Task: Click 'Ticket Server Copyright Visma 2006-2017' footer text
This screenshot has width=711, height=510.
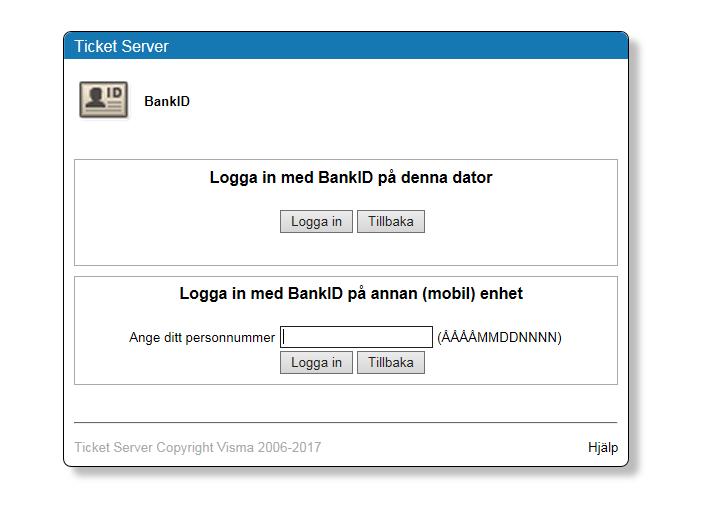Action: pyautogui.click(x=198, y=447)
